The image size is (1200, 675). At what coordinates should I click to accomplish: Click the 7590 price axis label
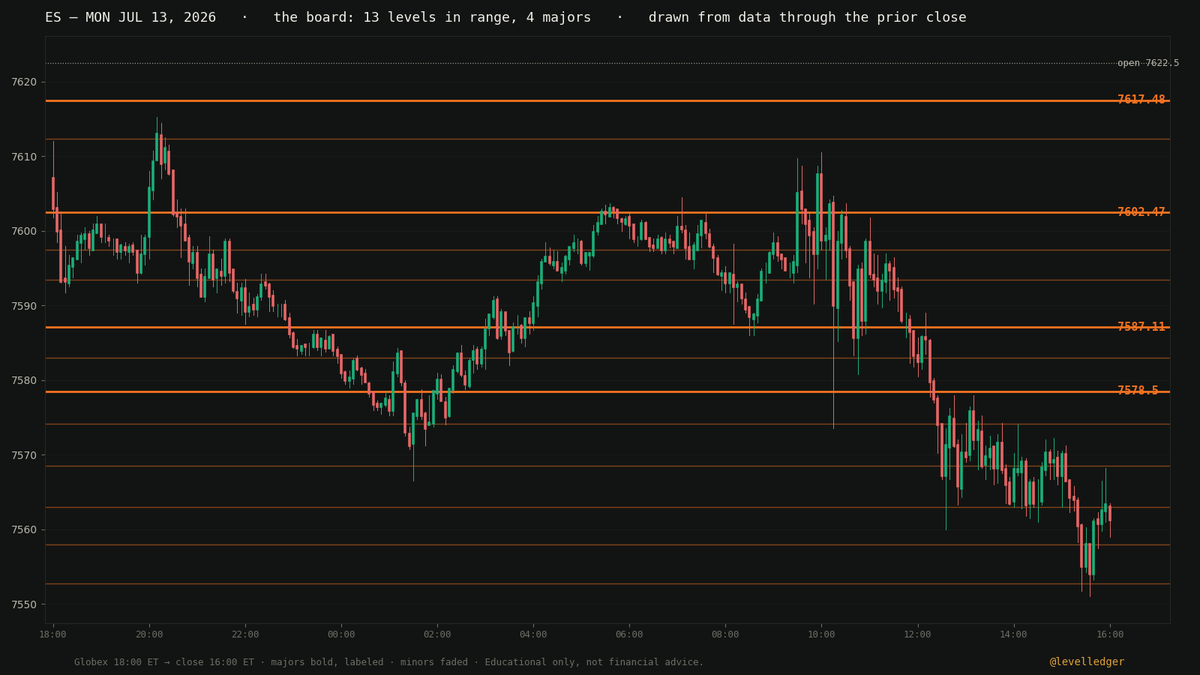click(x=25, y=306)
